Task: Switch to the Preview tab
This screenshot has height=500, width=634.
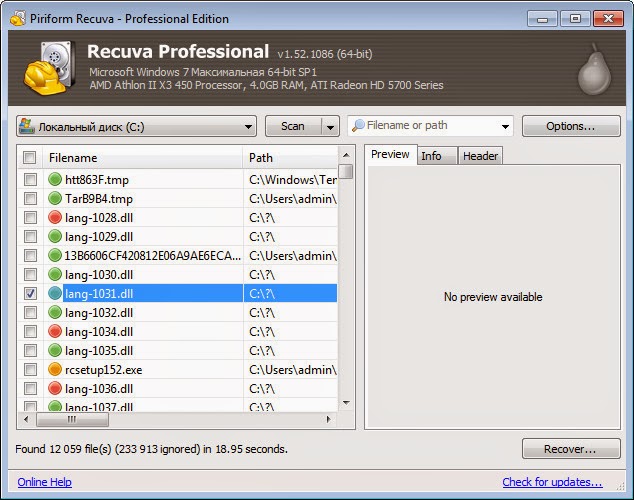Action: tap(390, 154)
